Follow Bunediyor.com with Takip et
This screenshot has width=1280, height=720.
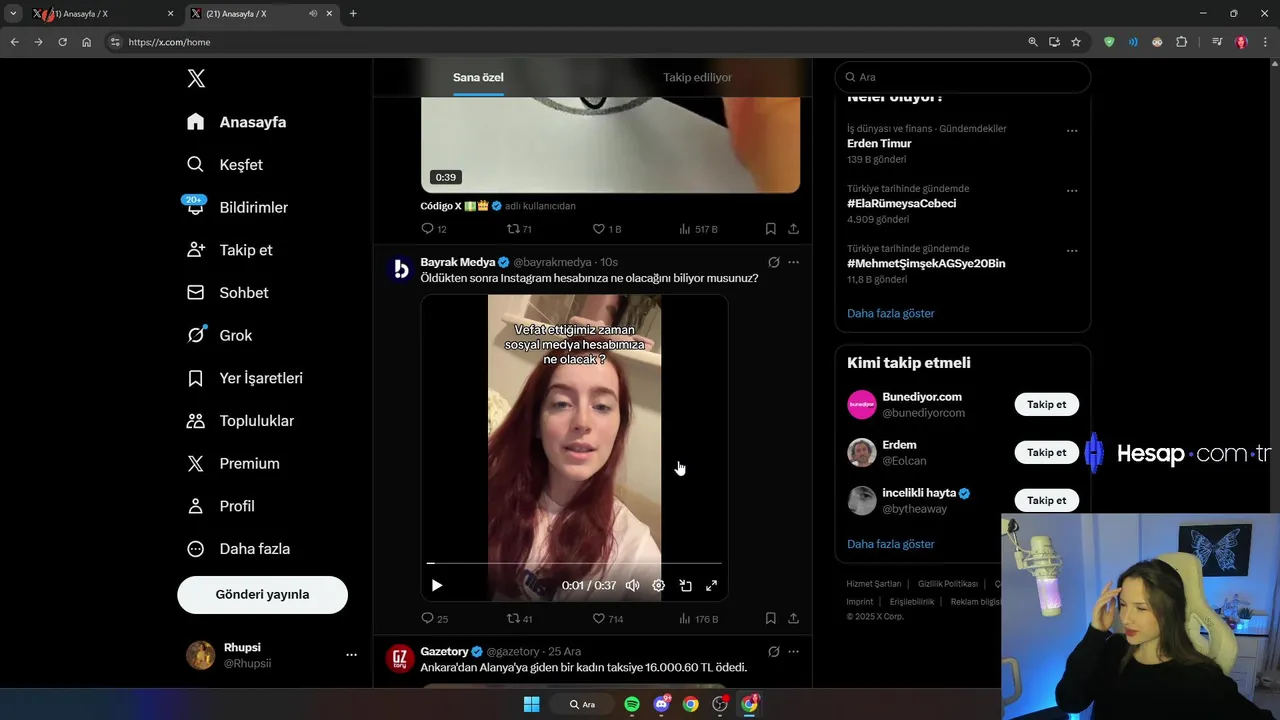coord(1047,404)
